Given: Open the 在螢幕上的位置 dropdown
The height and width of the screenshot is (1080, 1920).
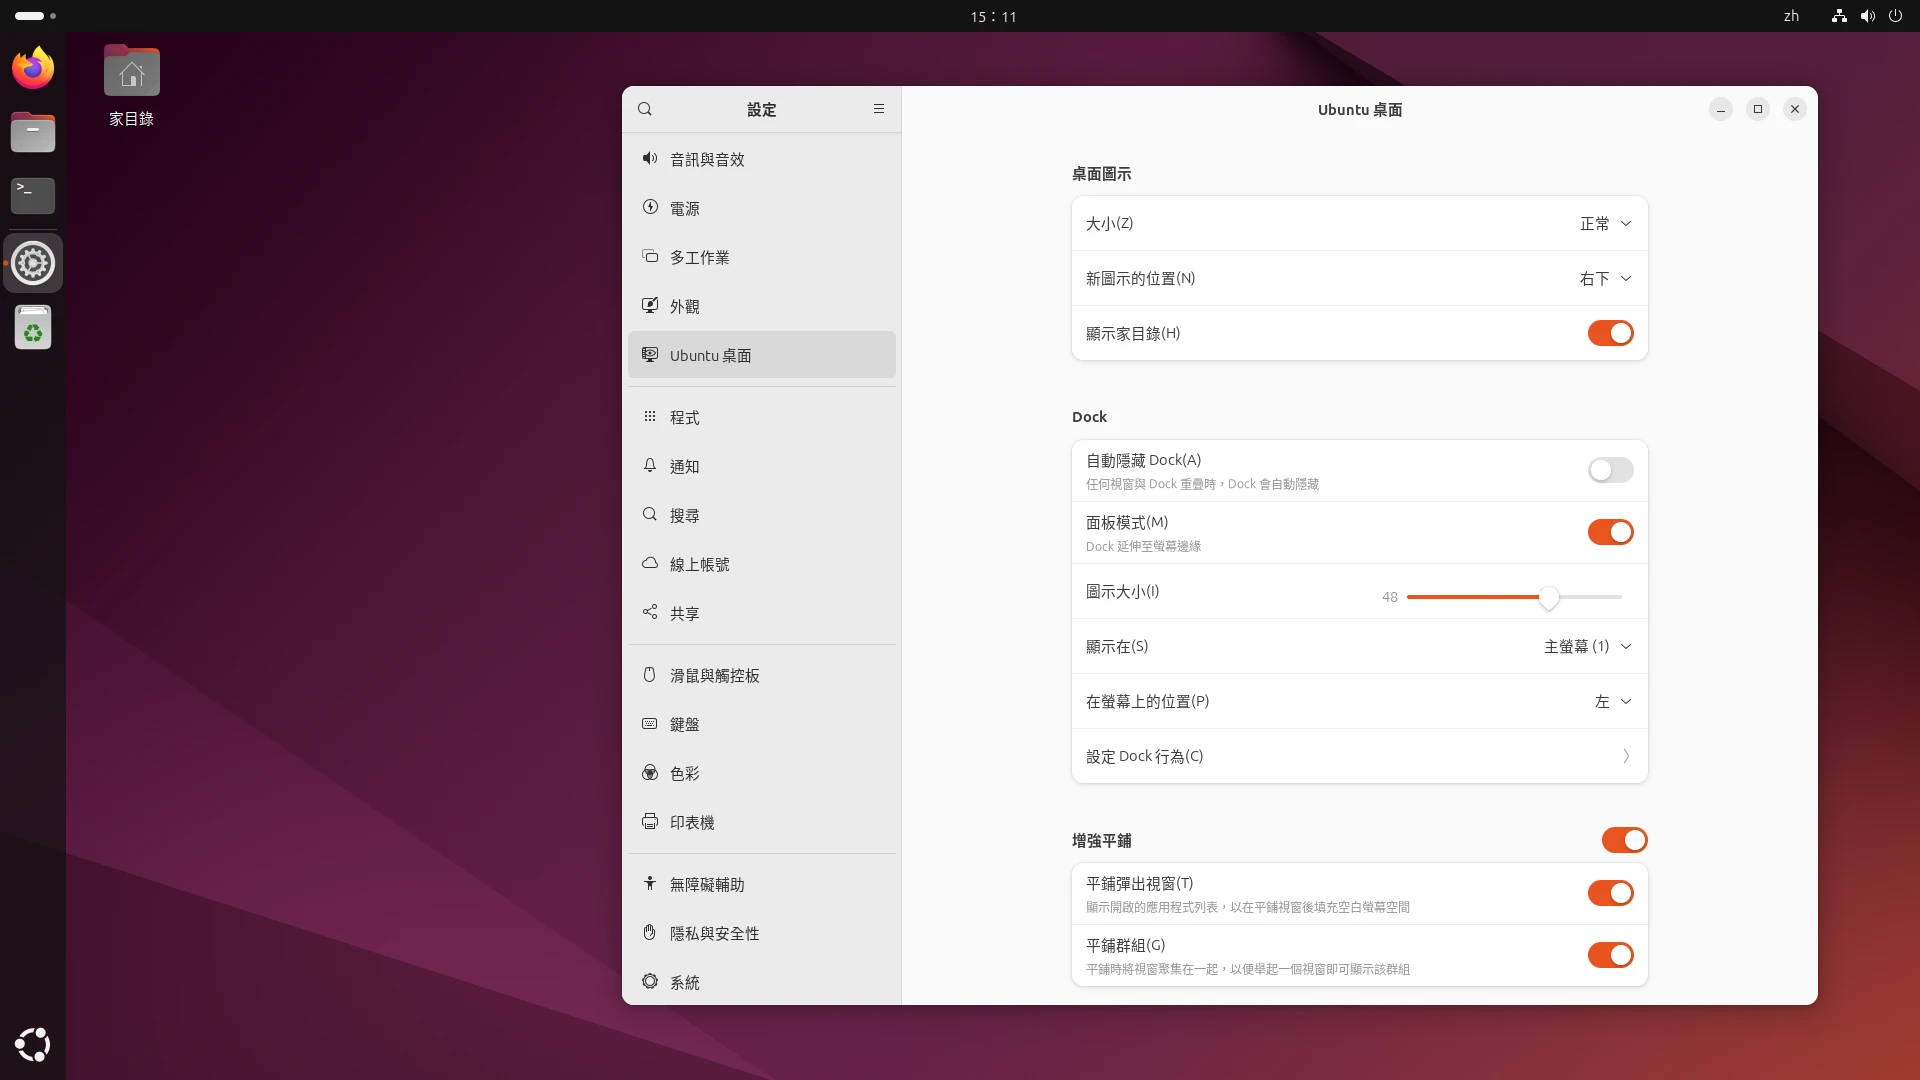Looking at the screenshot, I should (1612, 701).
